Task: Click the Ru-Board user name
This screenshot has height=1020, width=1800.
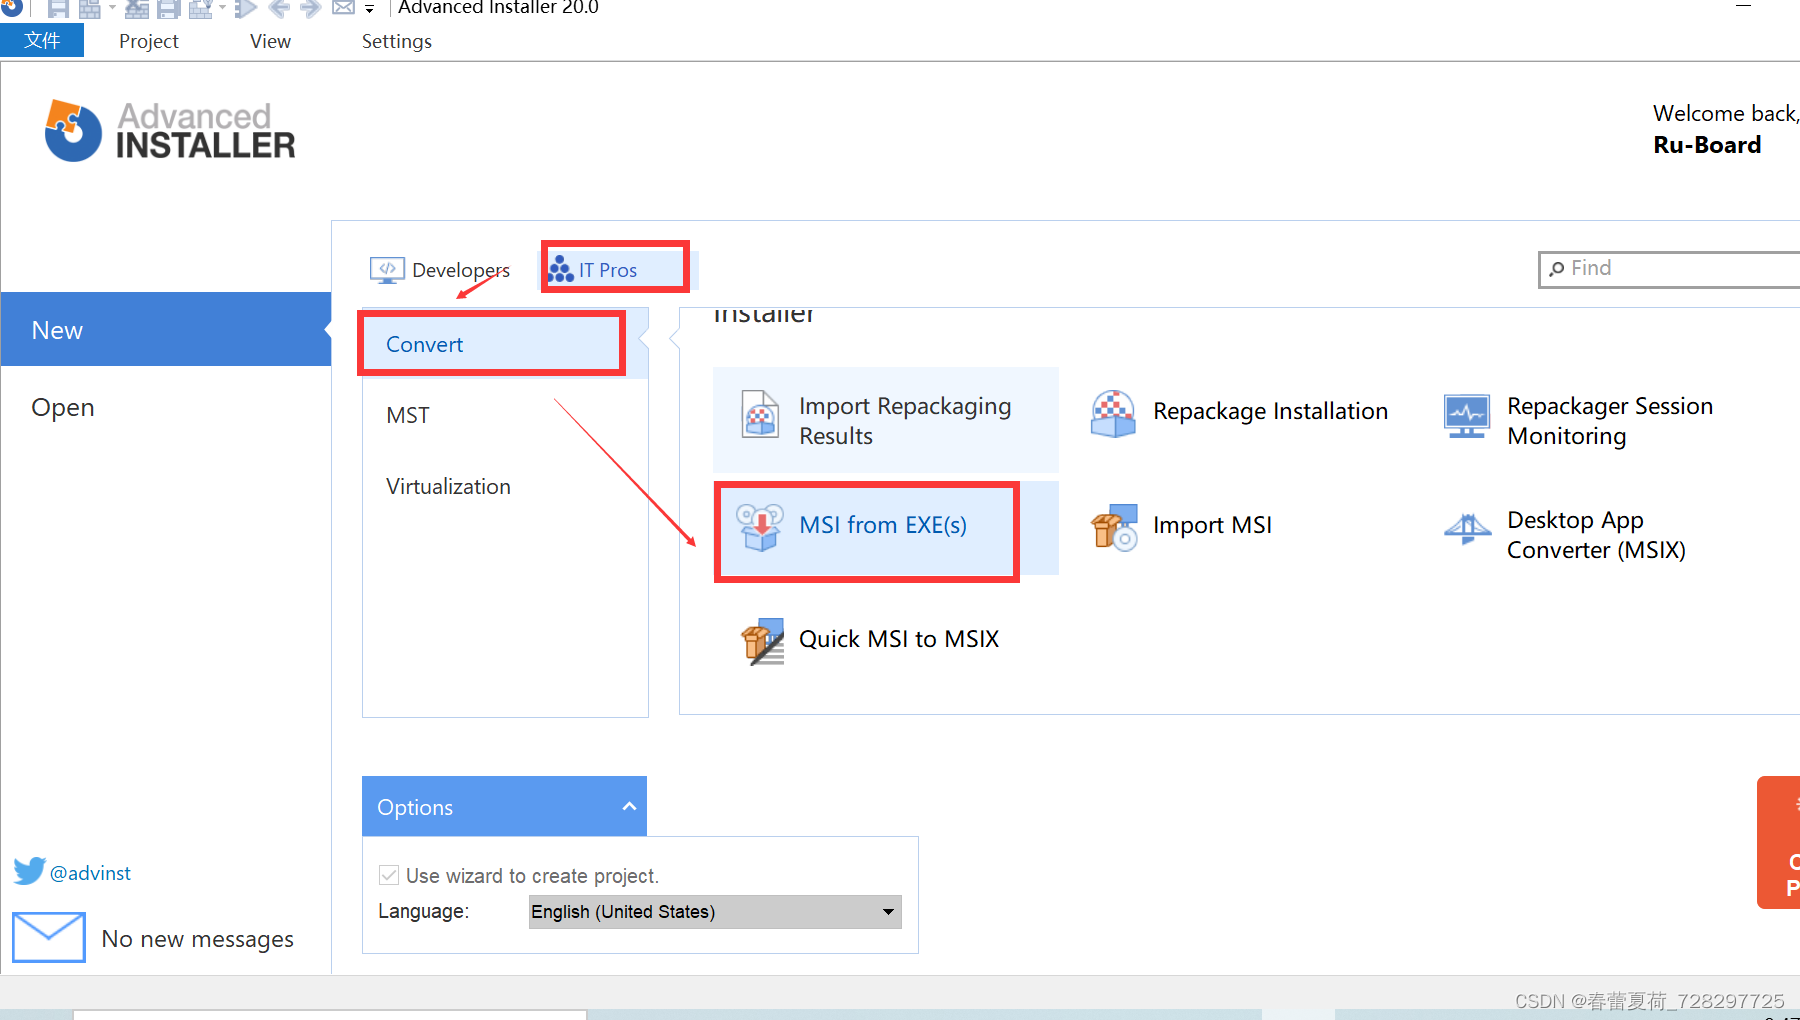Action: point(1707,145)
